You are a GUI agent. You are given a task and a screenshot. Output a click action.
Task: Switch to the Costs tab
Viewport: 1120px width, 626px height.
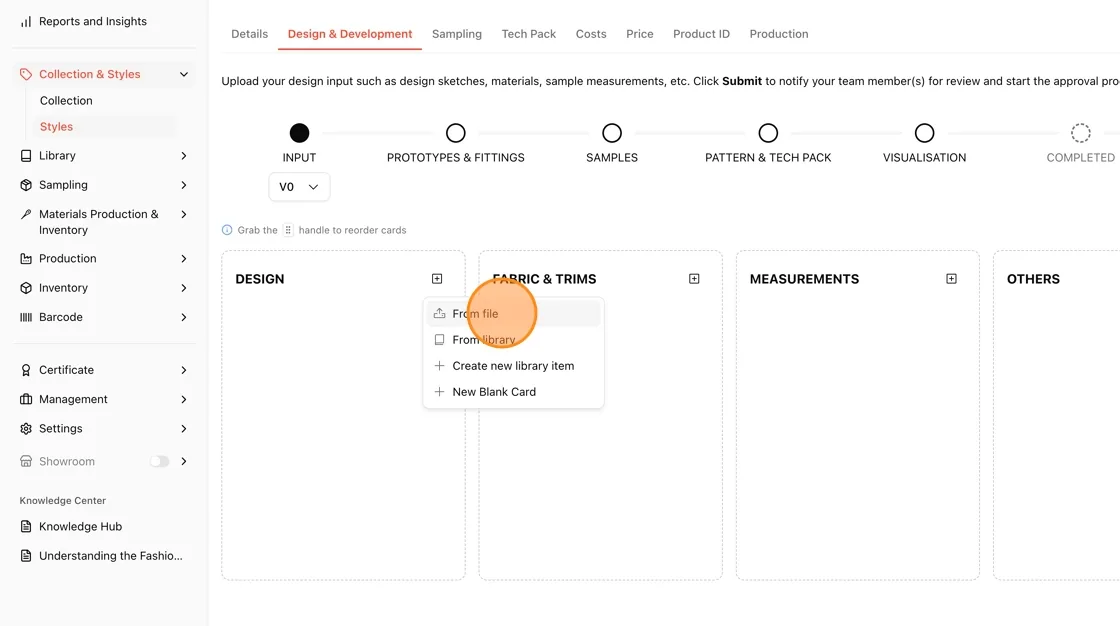pos(591,34)
